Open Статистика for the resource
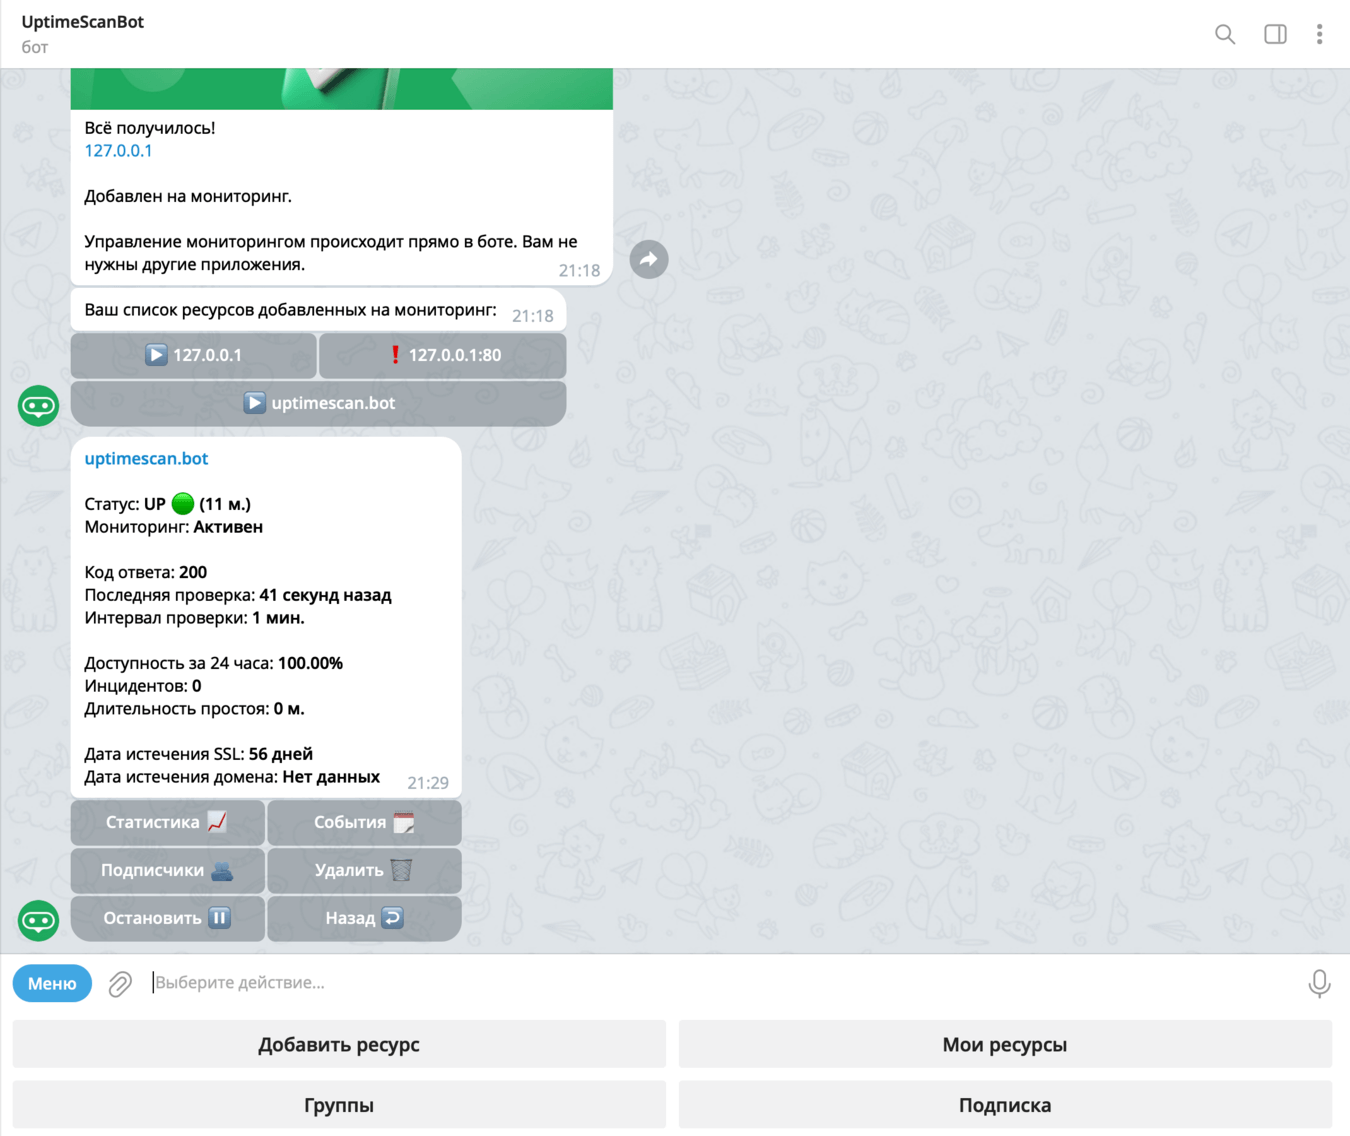Image resolution: width=1350 pixels, height=1136 pixels. point(168,822)
